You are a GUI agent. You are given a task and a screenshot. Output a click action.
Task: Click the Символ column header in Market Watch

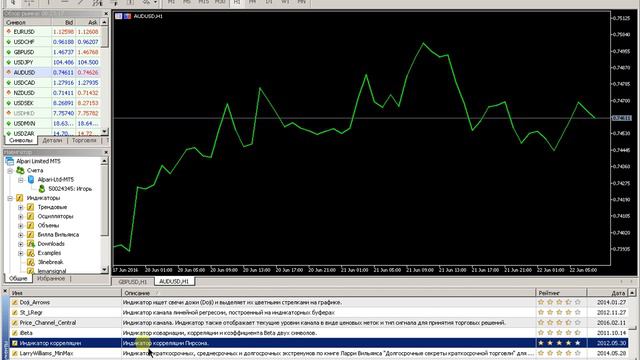point(28,22)
